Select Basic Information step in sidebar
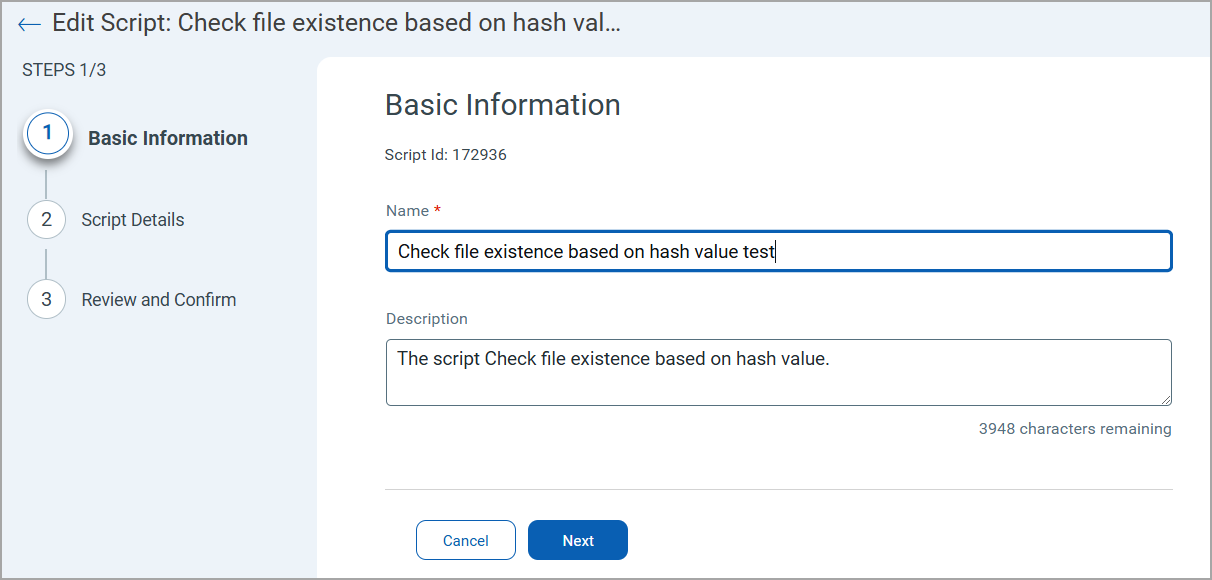The image size is (1212, 580). [167, 138]
